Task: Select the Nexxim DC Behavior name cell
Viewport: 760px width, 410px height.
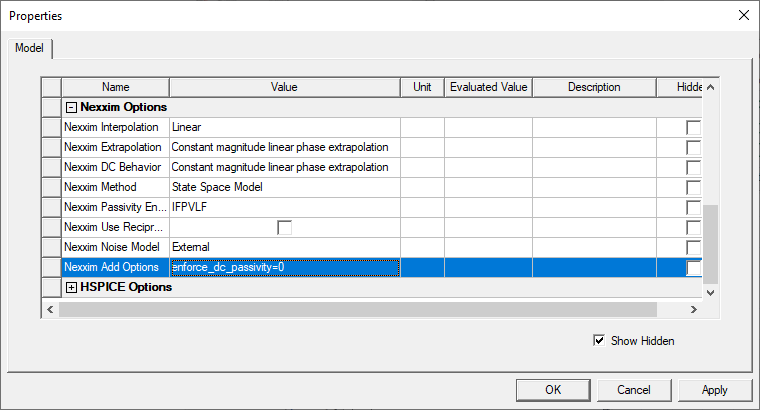Action: [x=116, y=167]
